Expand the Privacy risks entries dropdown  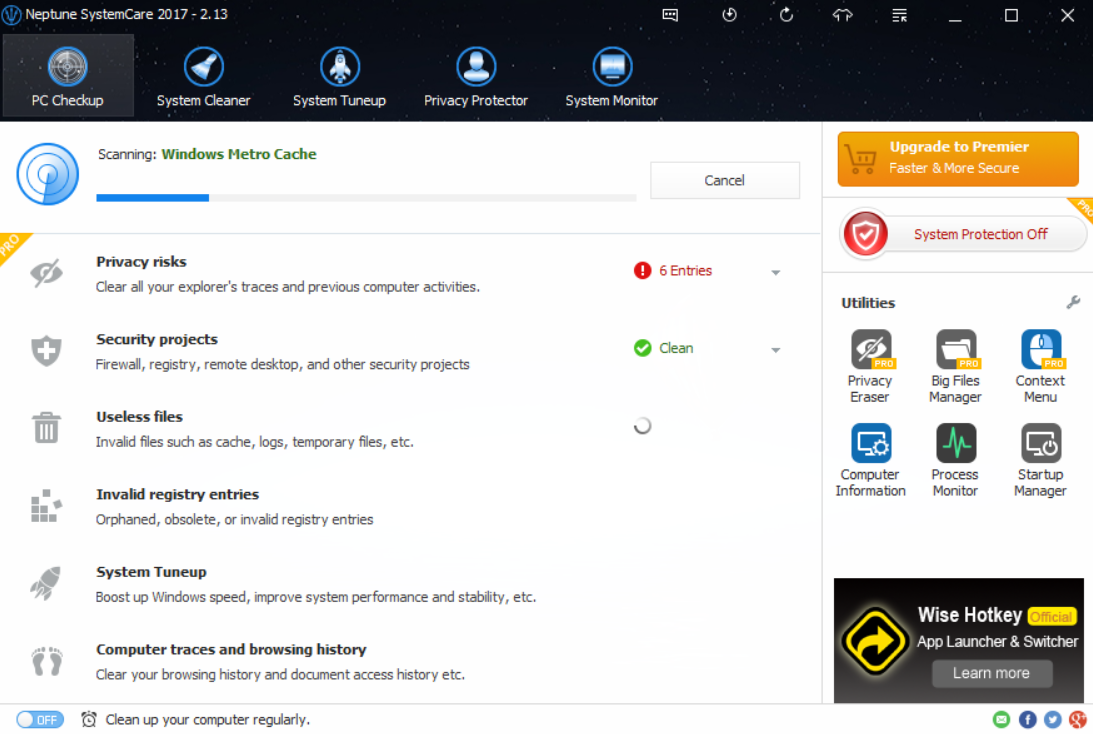point(776,273)
